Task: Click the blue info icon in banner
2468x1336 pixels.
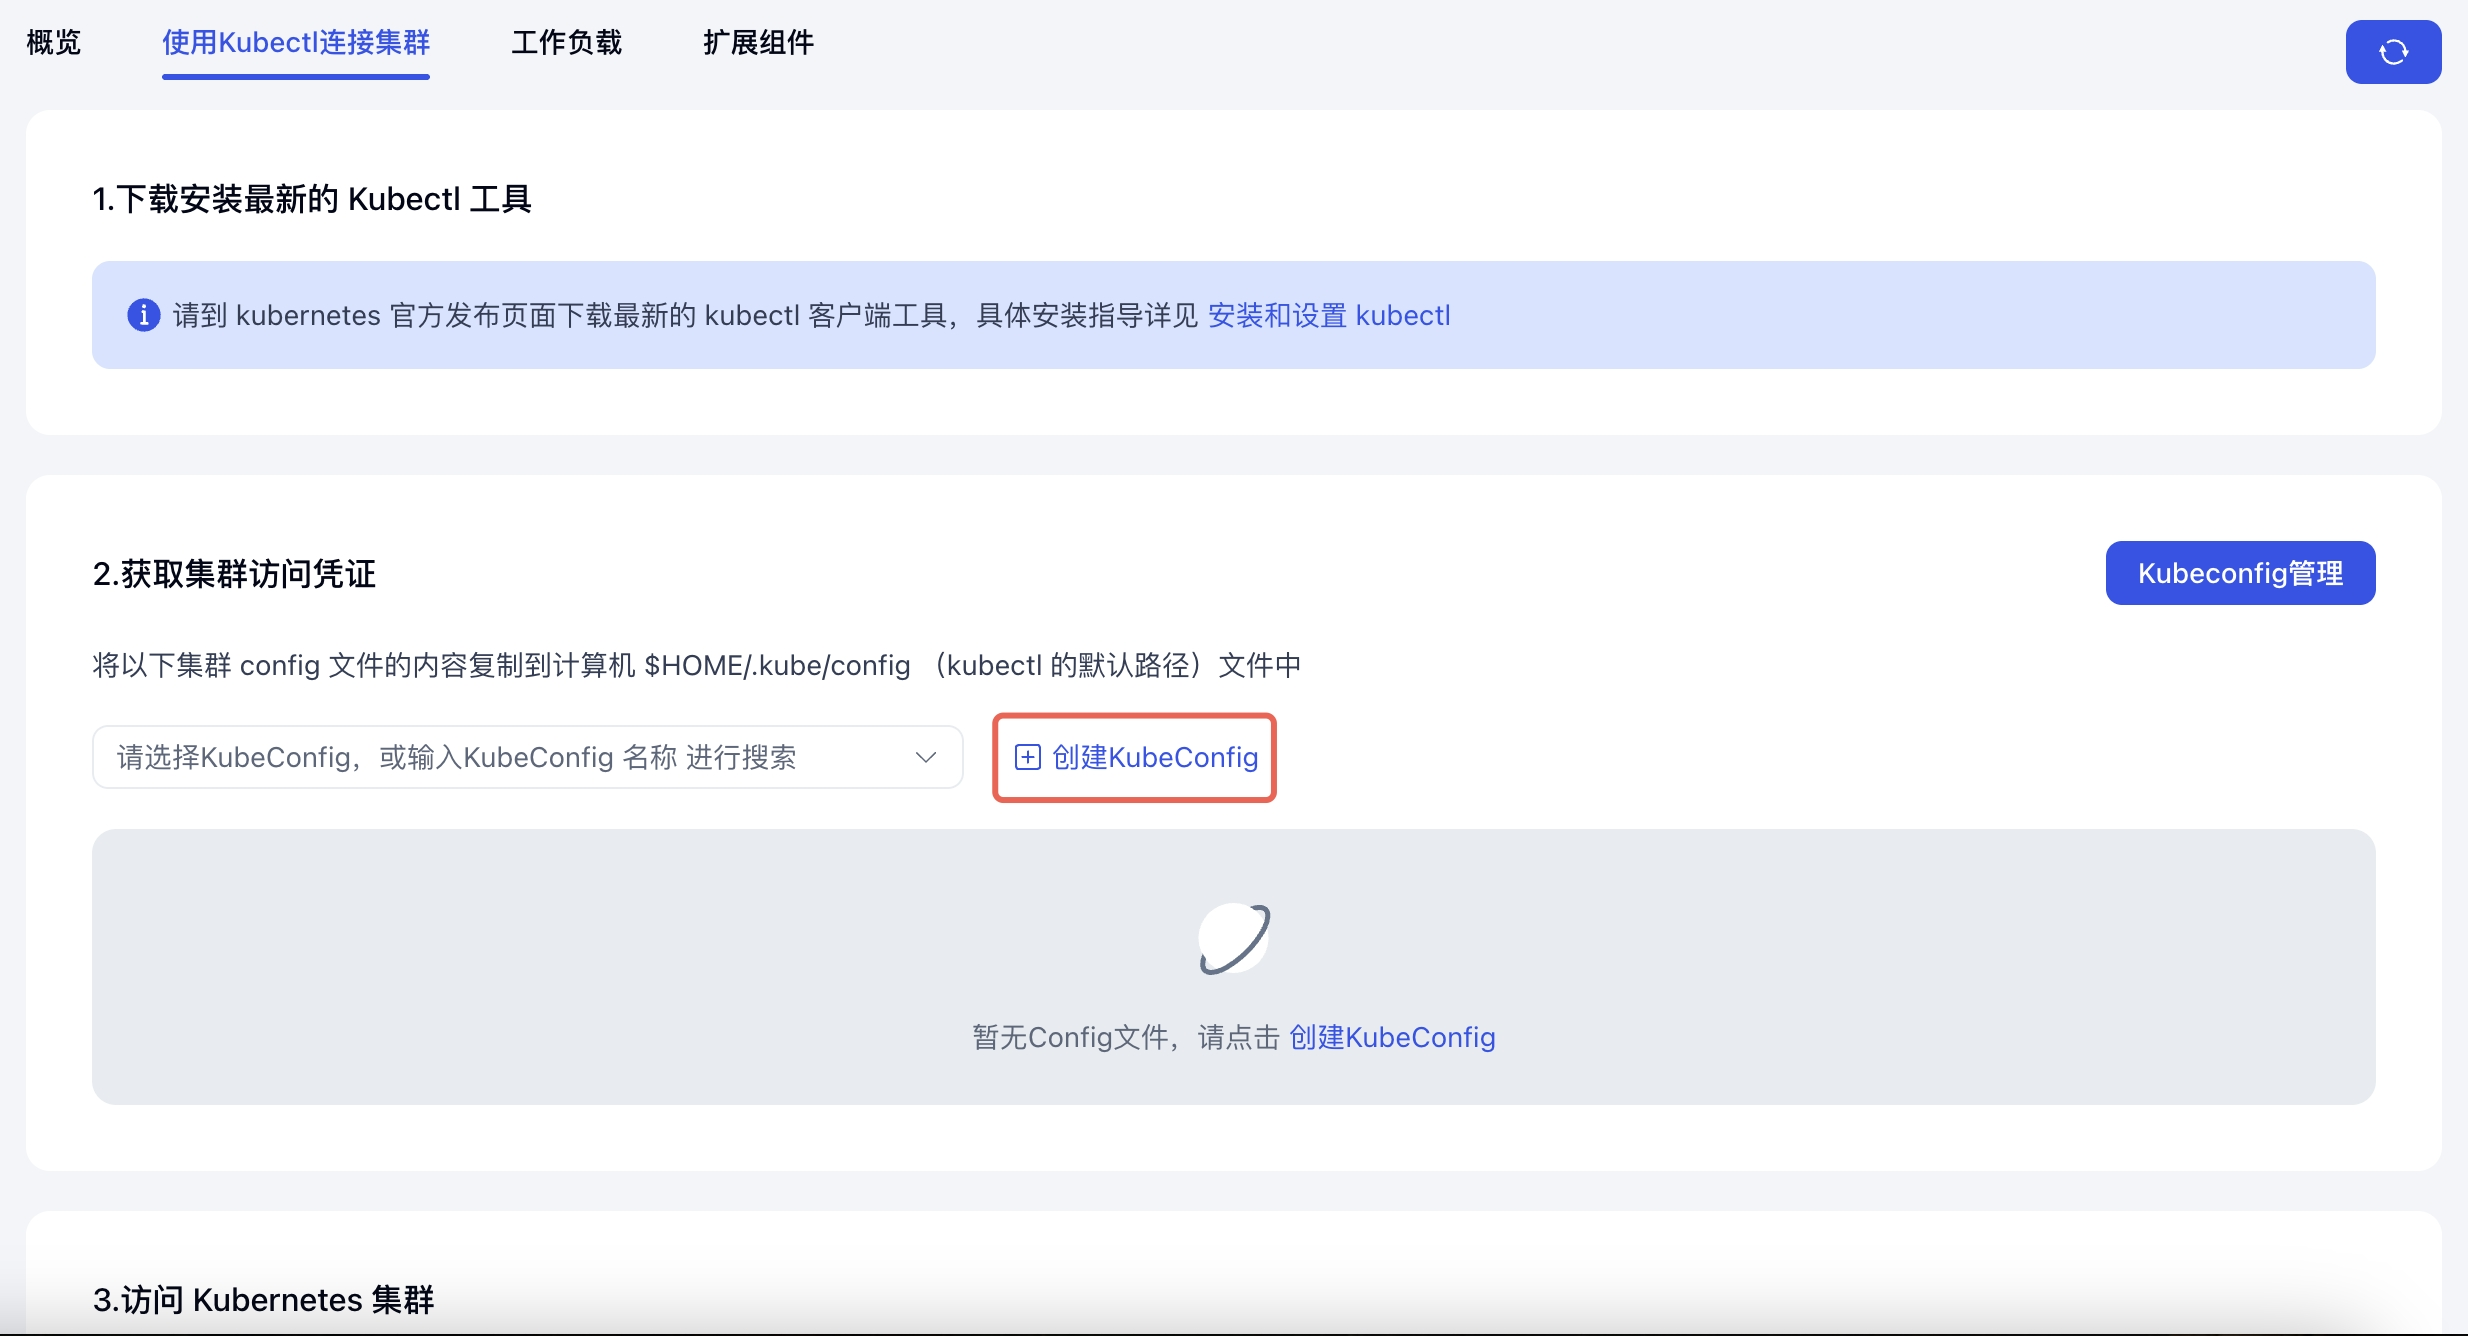Action: click(143, 315)
